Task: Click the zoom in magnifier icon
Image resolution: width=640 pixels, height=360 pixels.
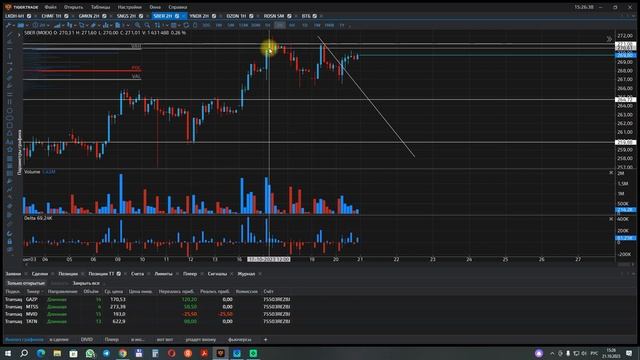Action: point(138,25)
